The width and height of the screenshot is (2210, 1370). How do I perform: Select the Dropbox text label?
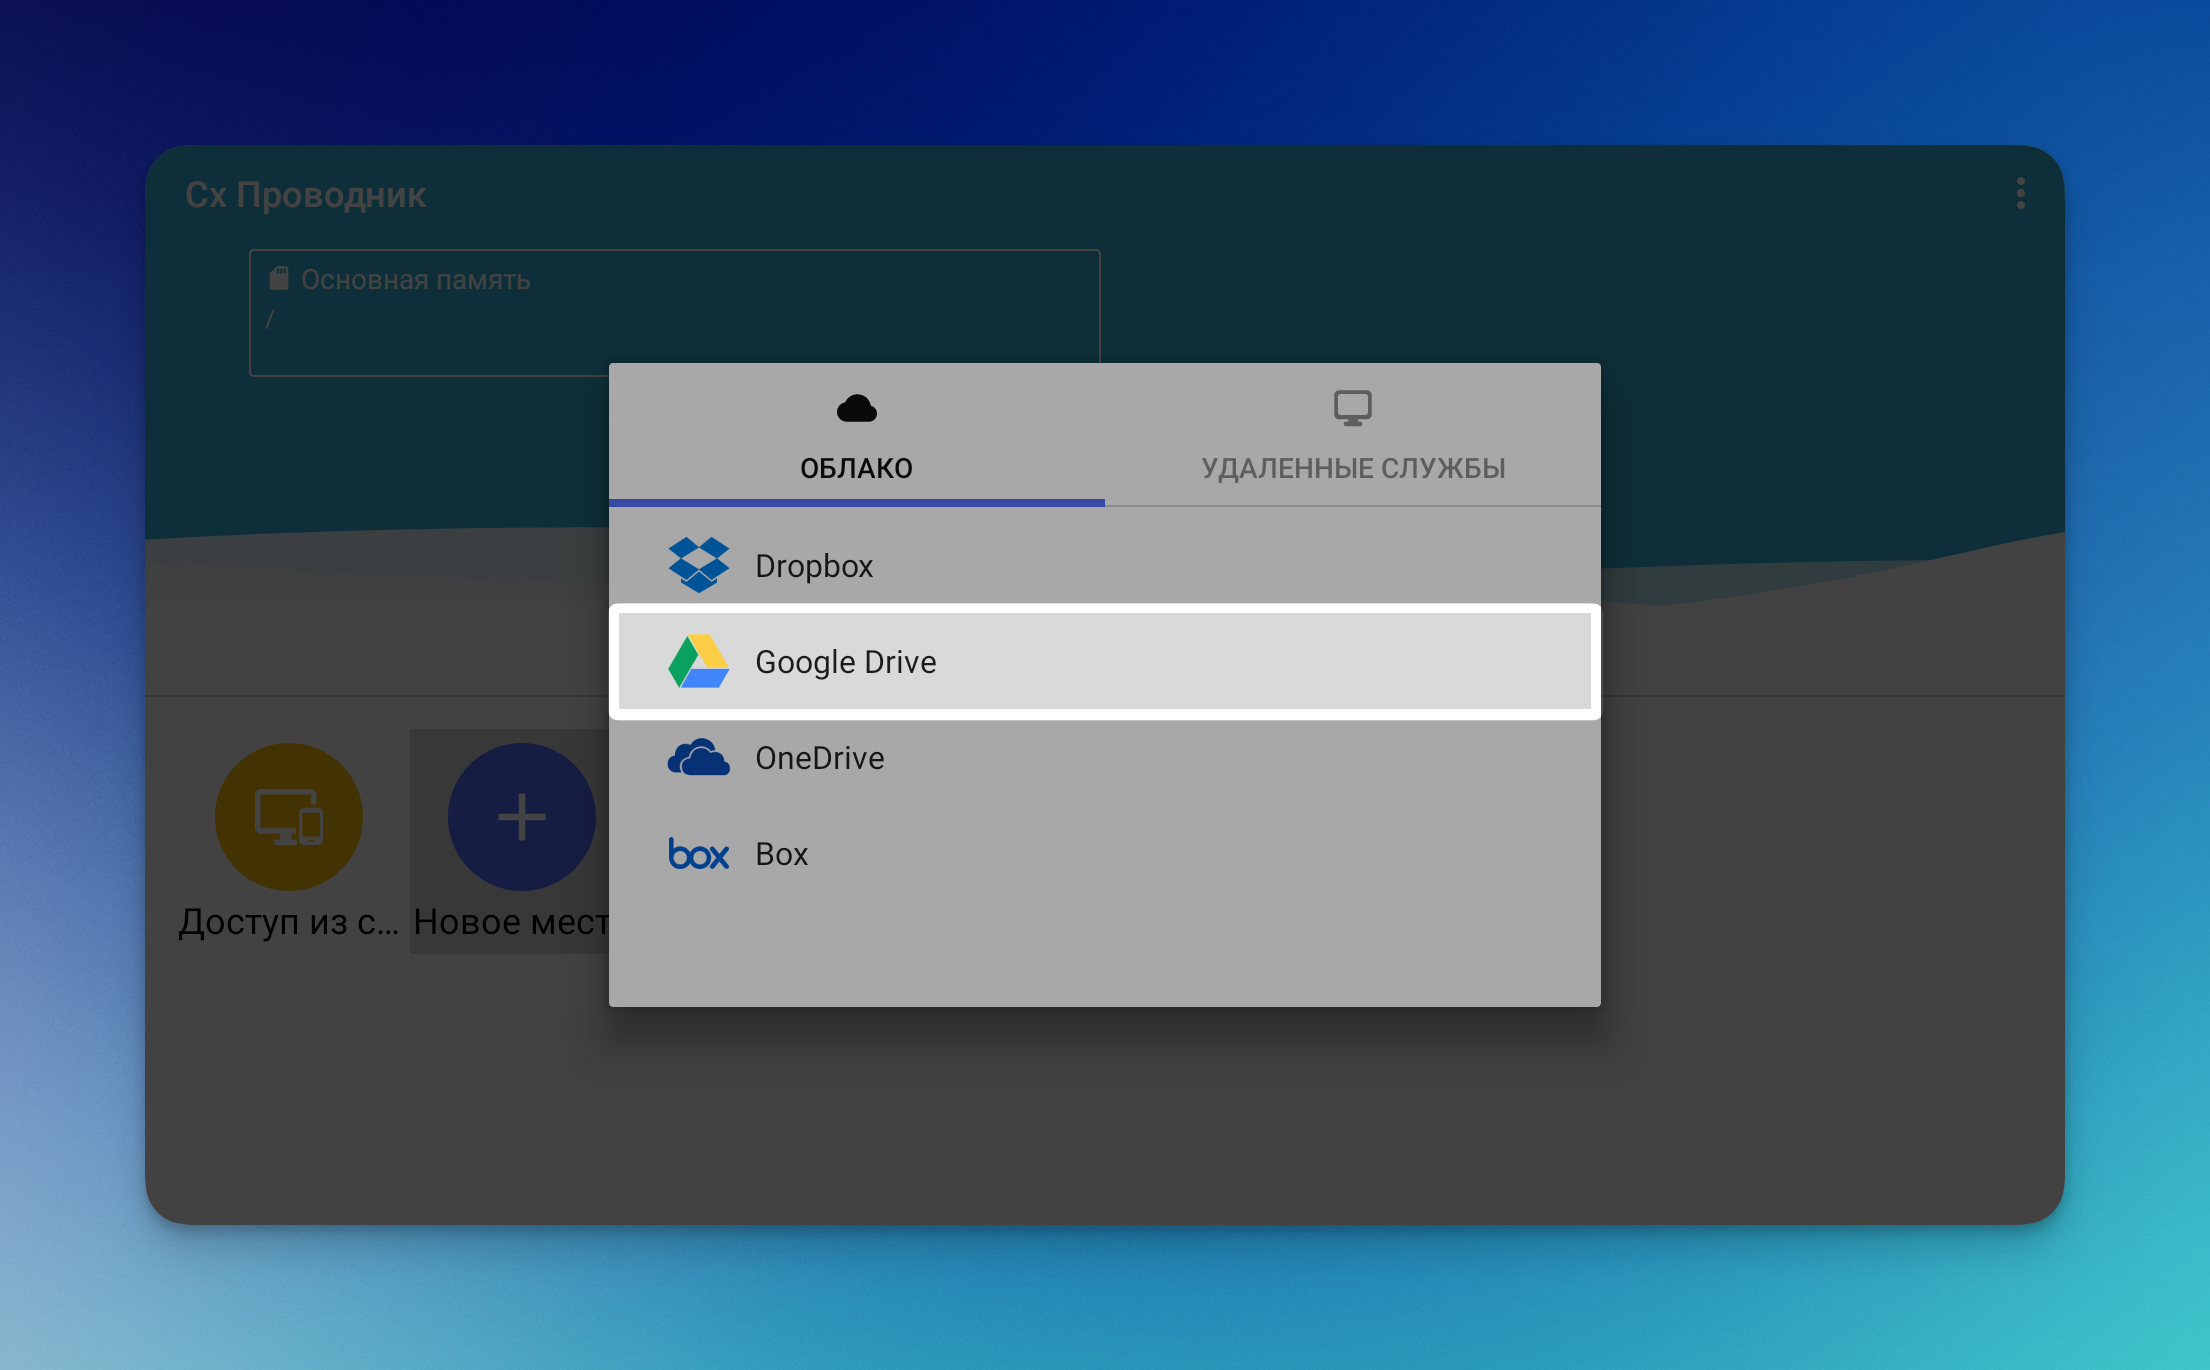click(814, 566)
